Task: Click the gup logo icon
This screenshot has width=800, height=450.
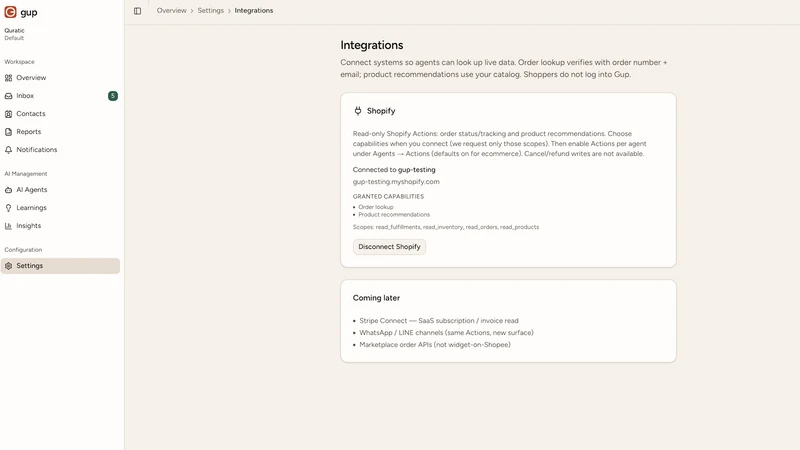Action: [10, 12]
